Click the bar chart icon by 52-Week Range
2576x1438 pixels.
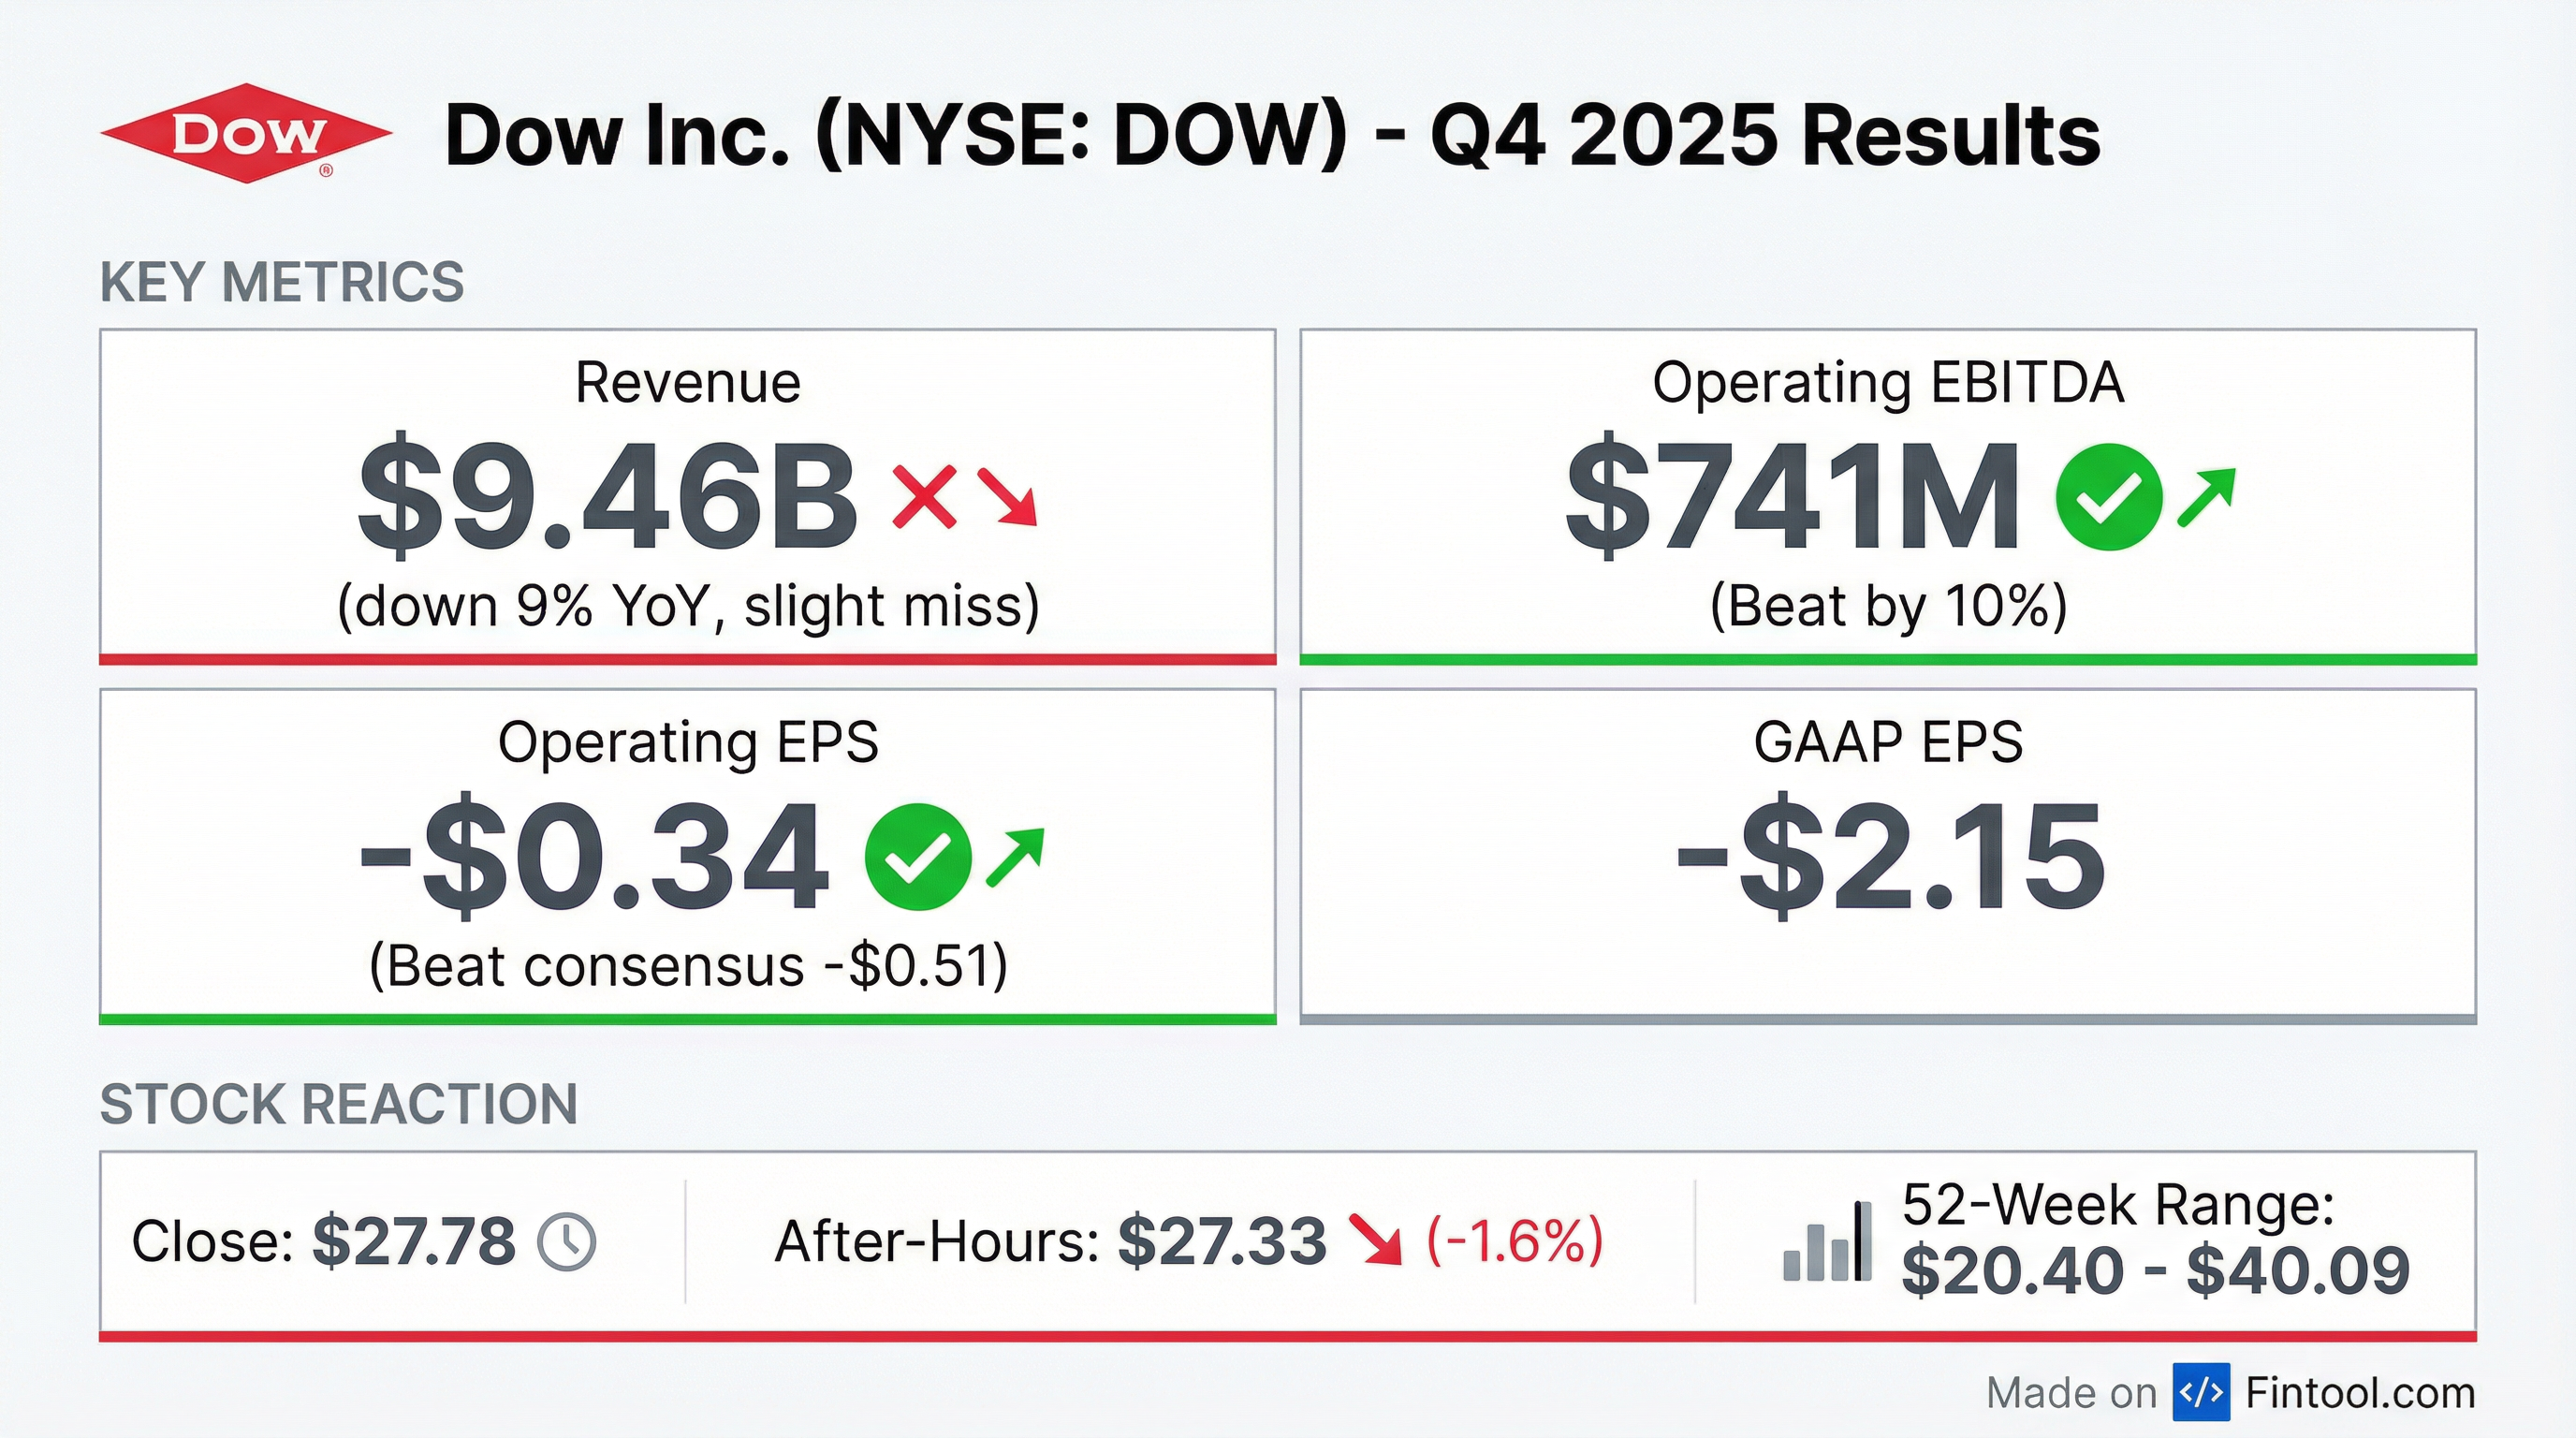[x=1827, y=1242]
